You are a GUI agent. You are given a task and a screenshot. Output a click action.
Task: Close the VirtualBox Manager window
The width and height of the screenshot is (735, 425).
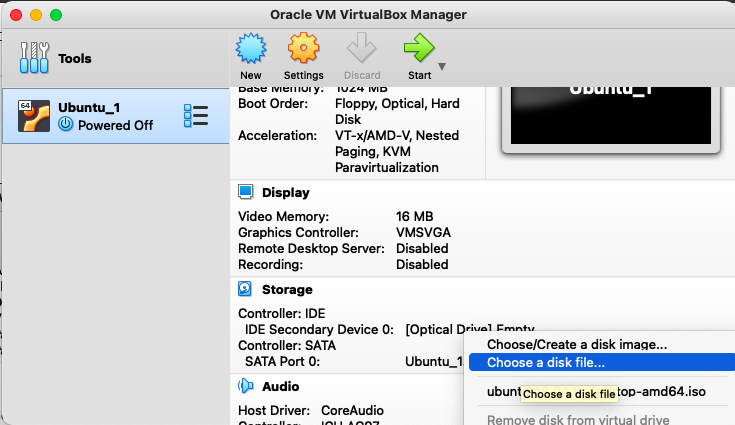16,15
